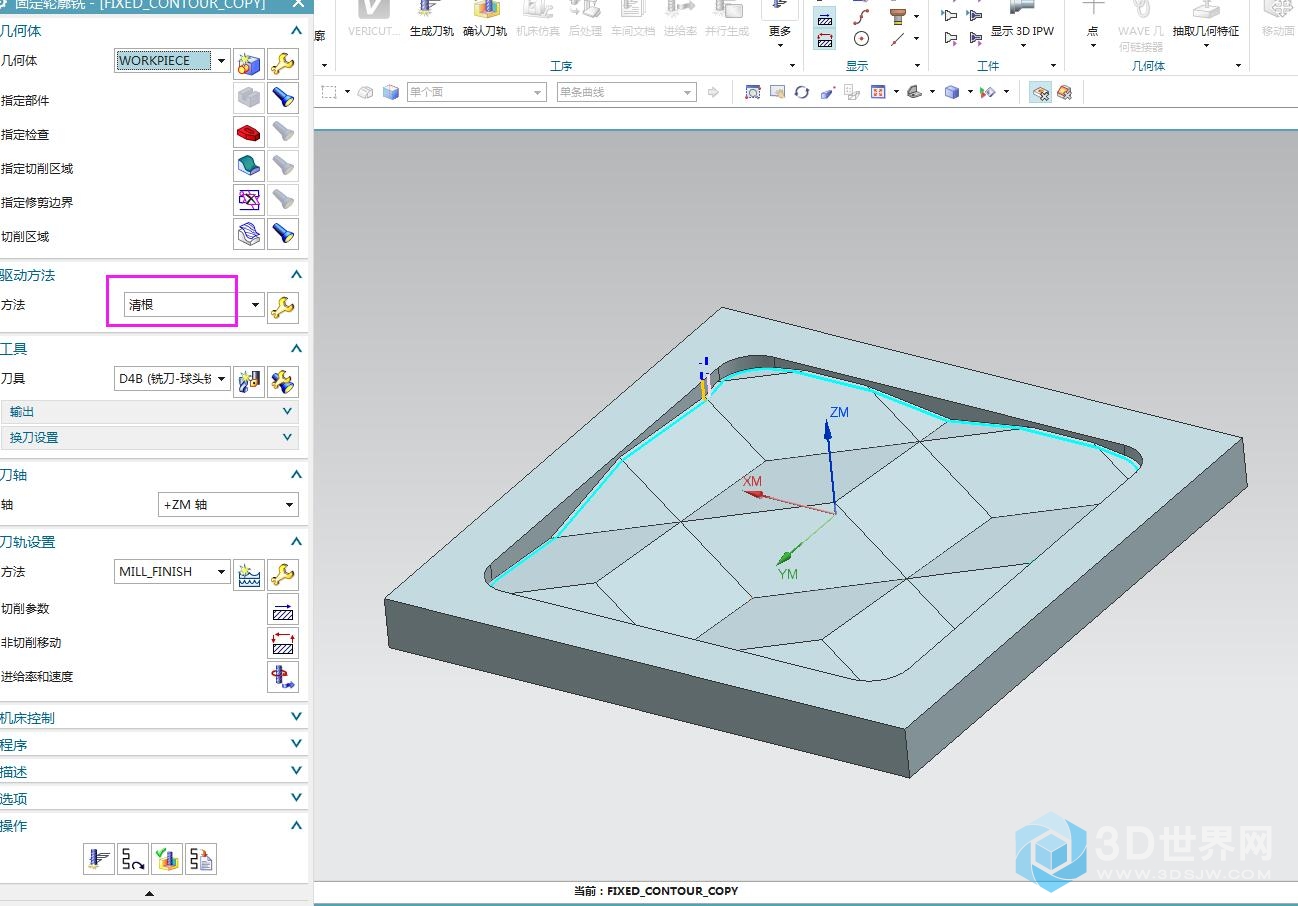Collapse the 驱动方法 section
1298x906 pixels.
(x=296, y=274)
